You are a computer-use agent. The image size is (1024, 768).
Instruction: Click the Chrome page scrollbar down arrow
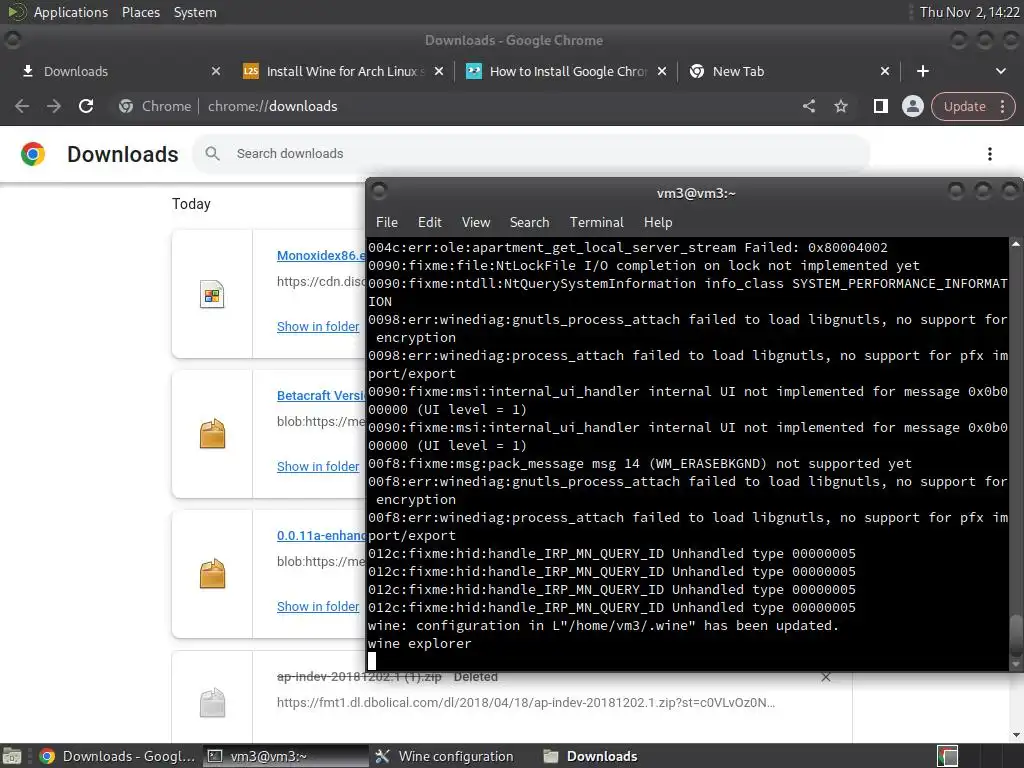[x=1016, y=735]
